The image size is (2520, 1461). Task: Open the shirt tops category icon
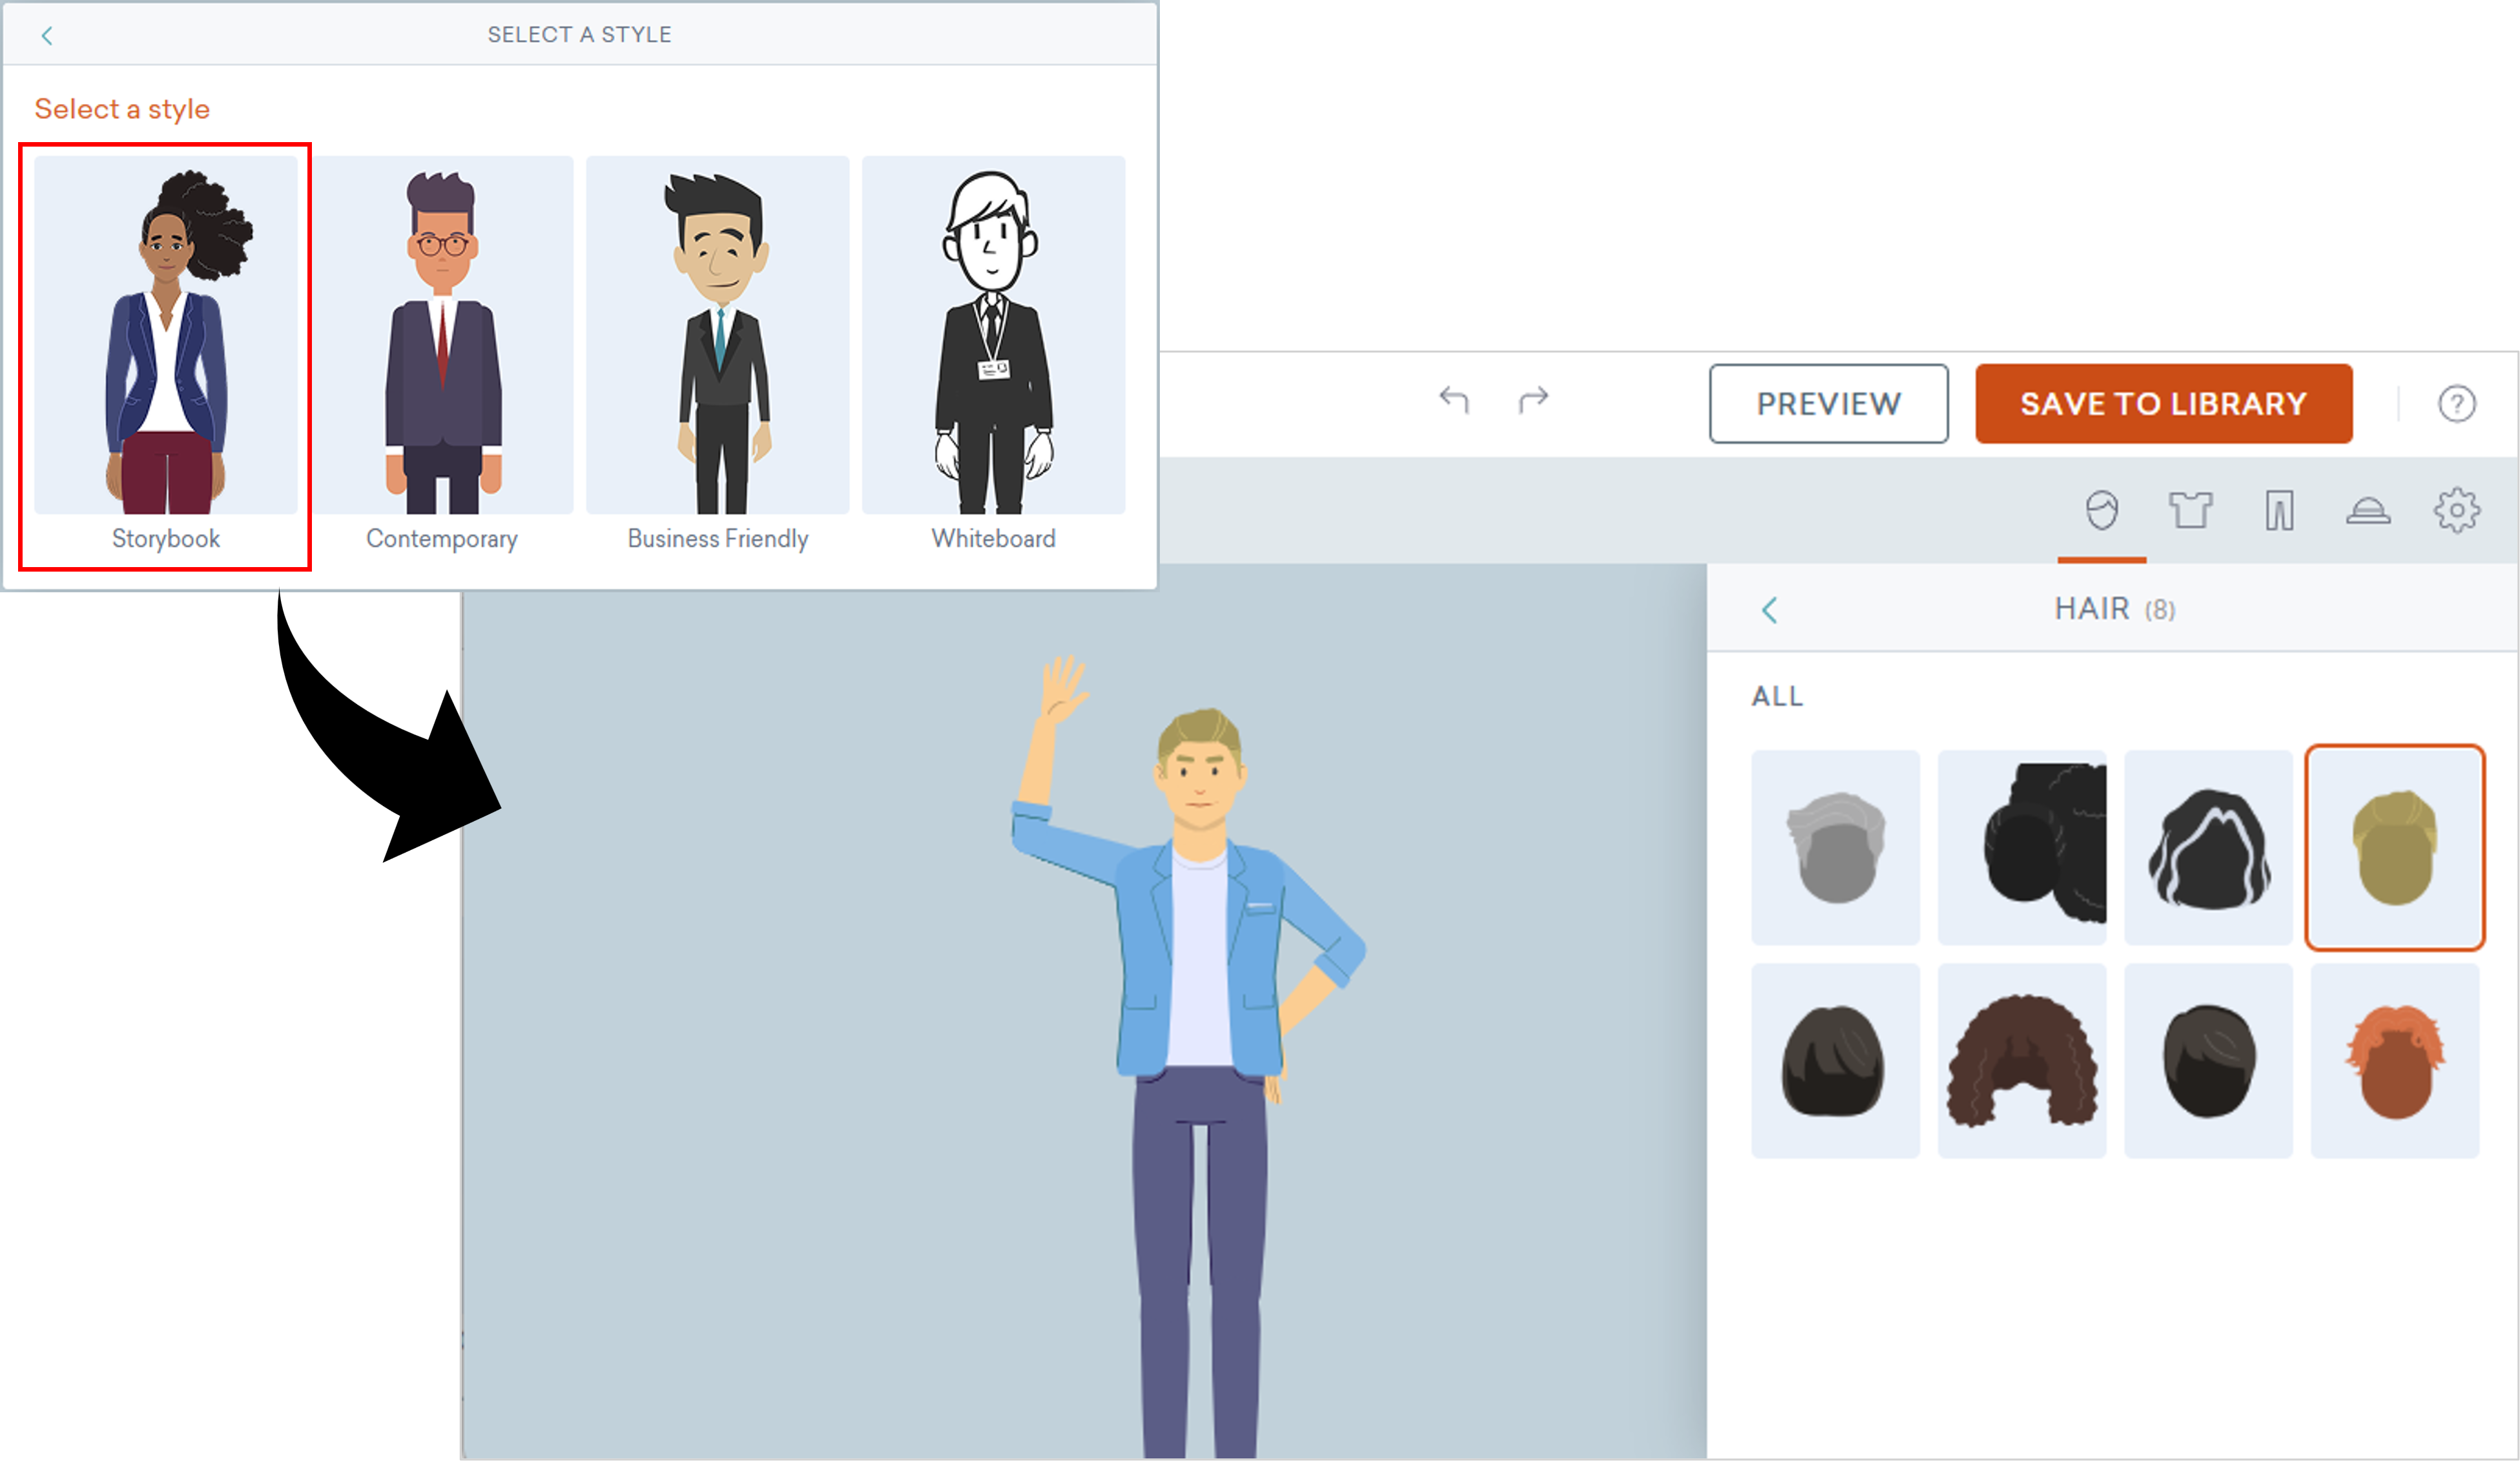(2190, 510)
